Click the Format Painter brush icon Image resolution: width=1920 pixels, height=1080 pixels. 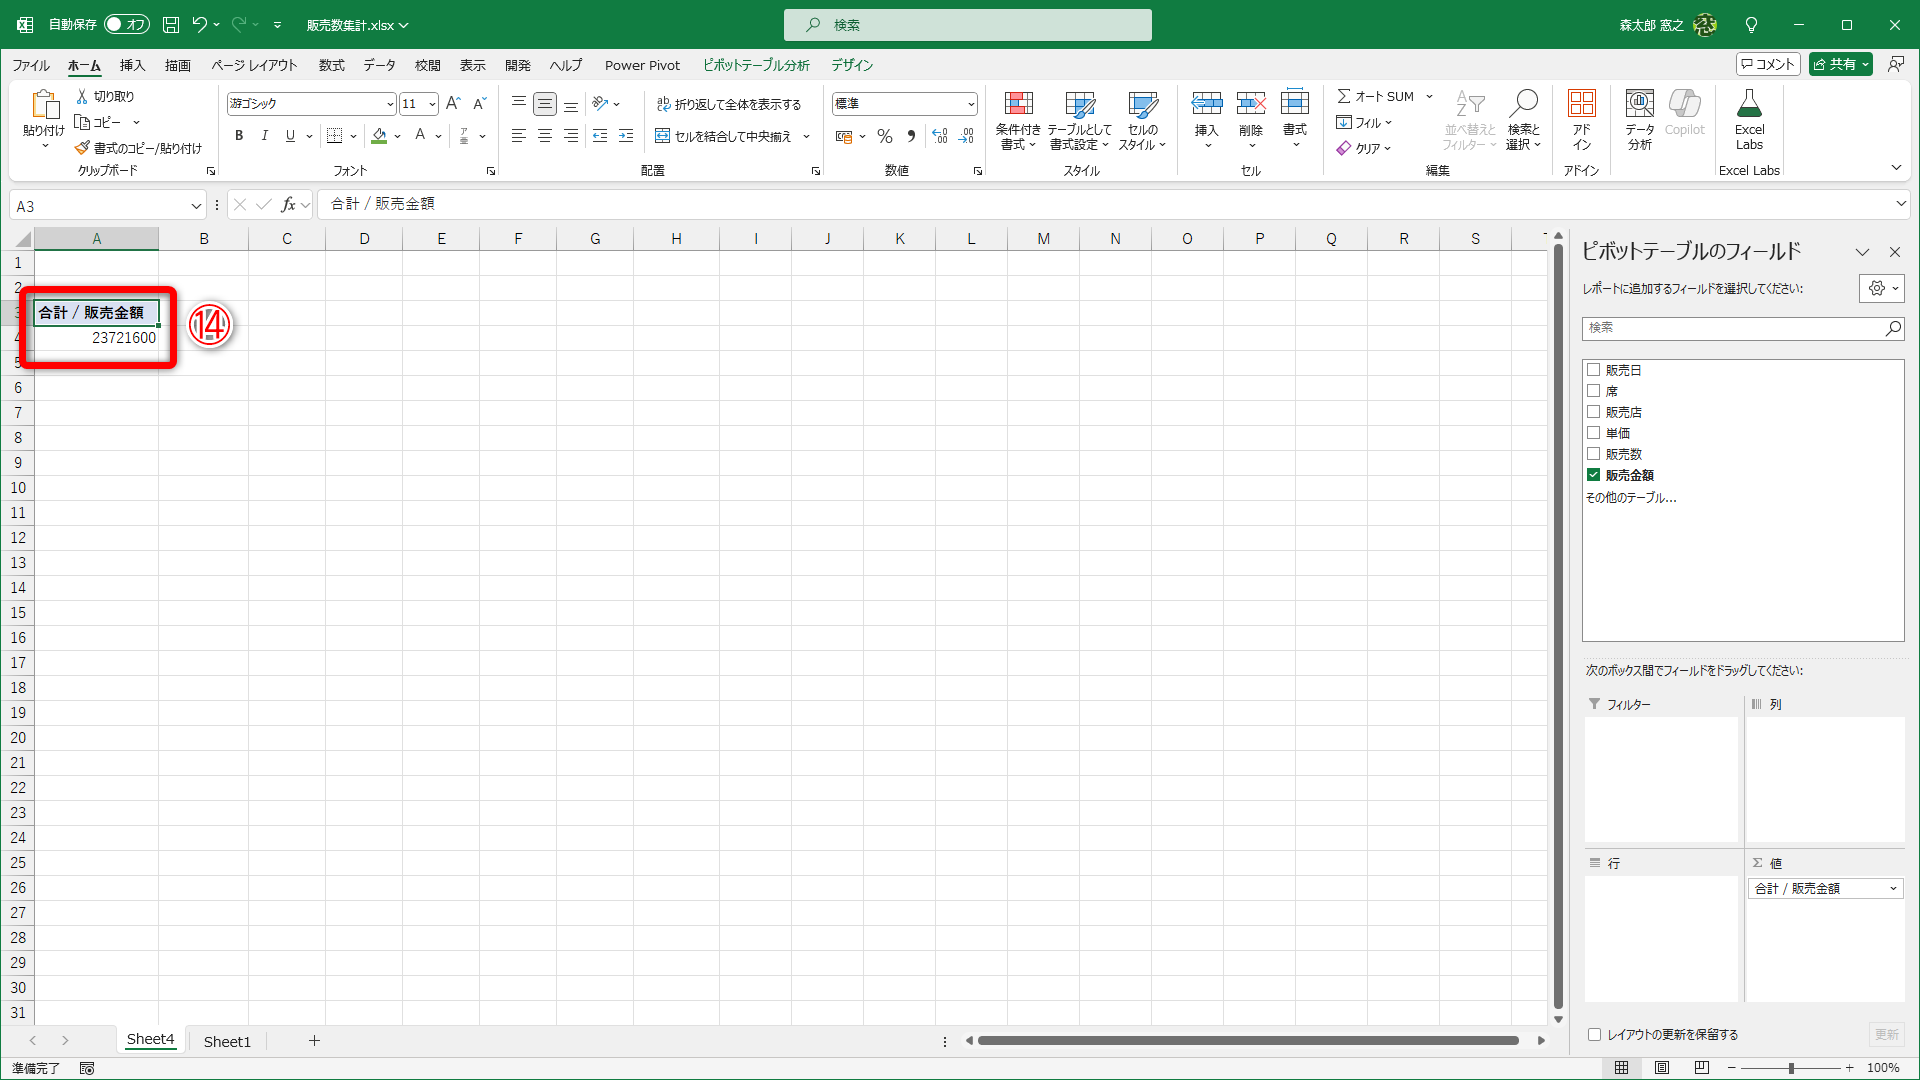click(x=82, y=148)
